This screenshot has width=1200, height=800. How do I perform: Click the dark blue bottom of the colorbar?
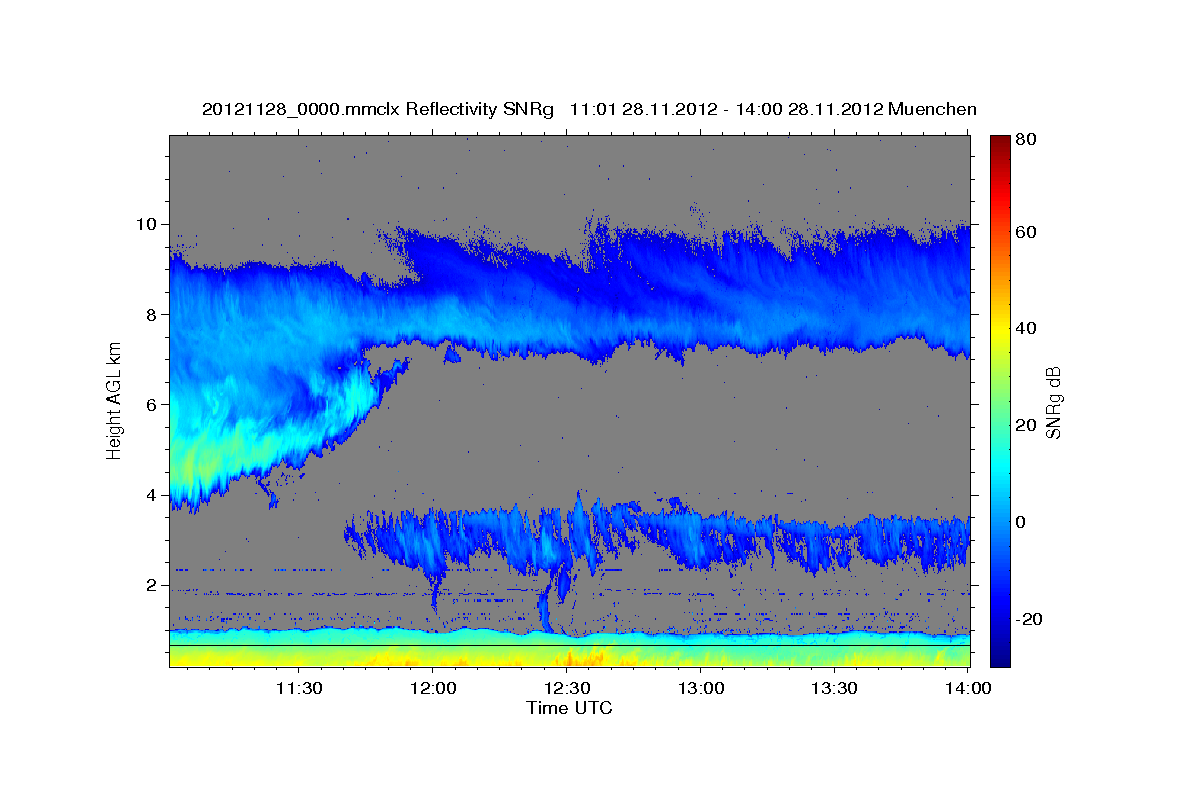tap(1000, 650)
